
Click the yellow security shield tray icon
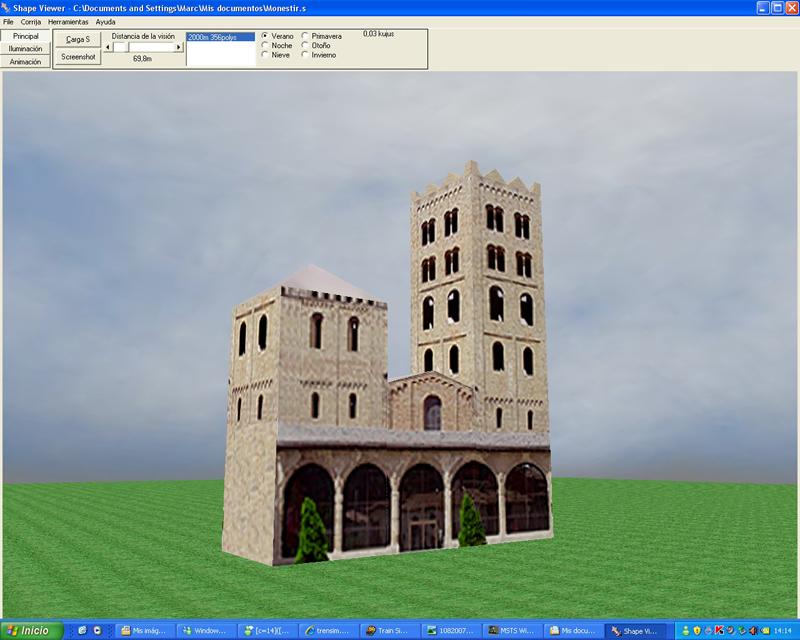tap(696, 631)
